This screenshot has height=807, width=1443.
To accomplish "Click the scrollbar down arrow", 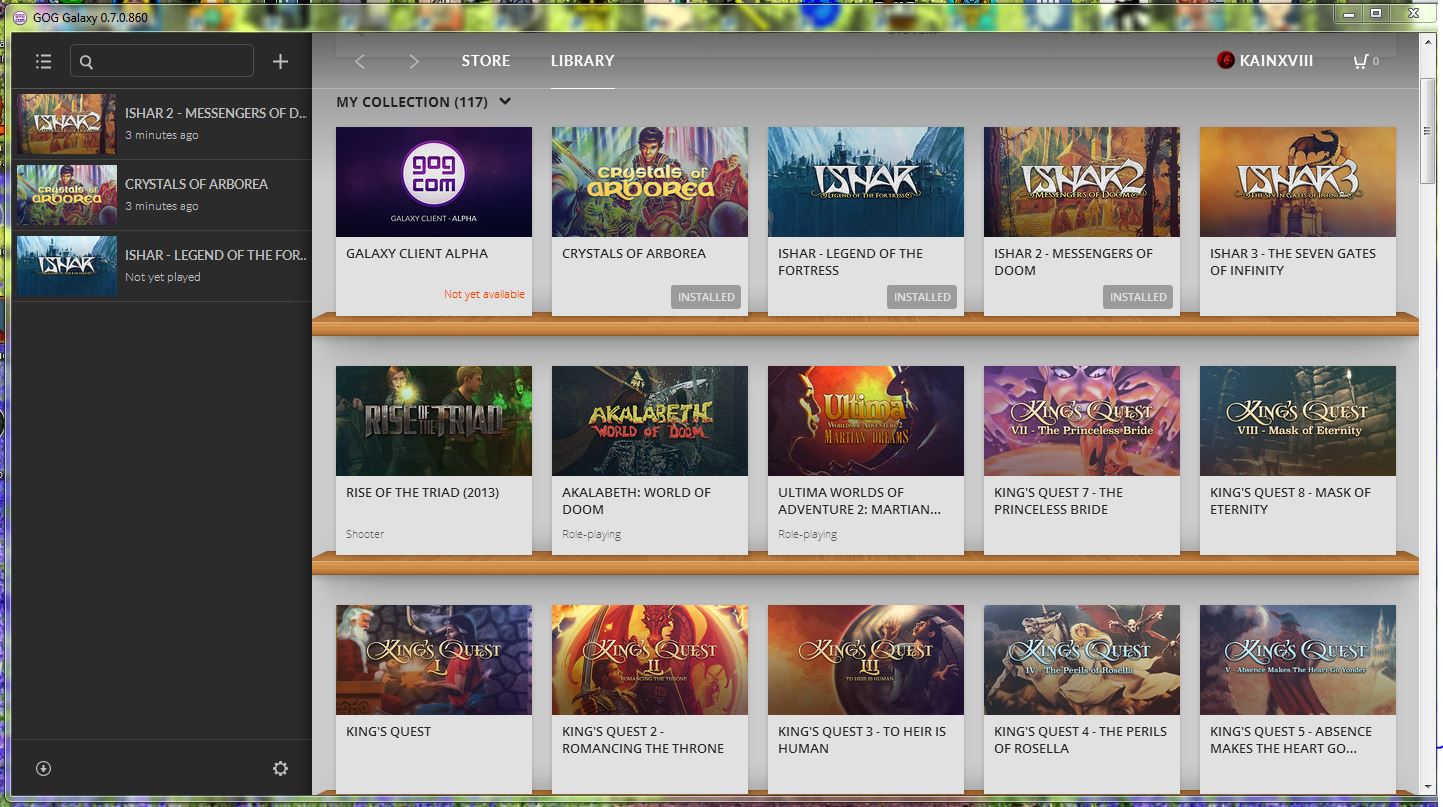I will click(1429, 787).
